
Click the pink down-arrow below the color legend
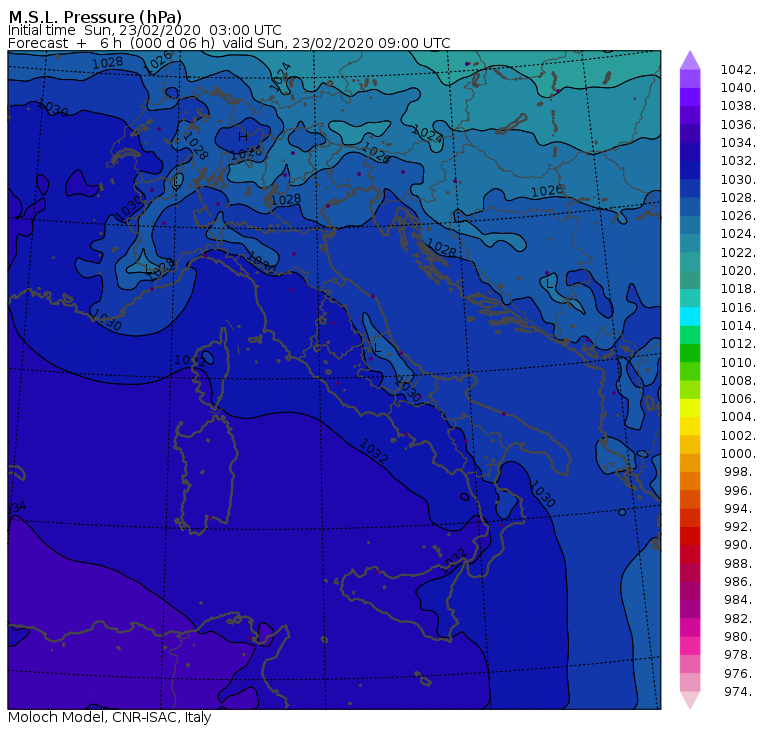click(x=690, y=700)
